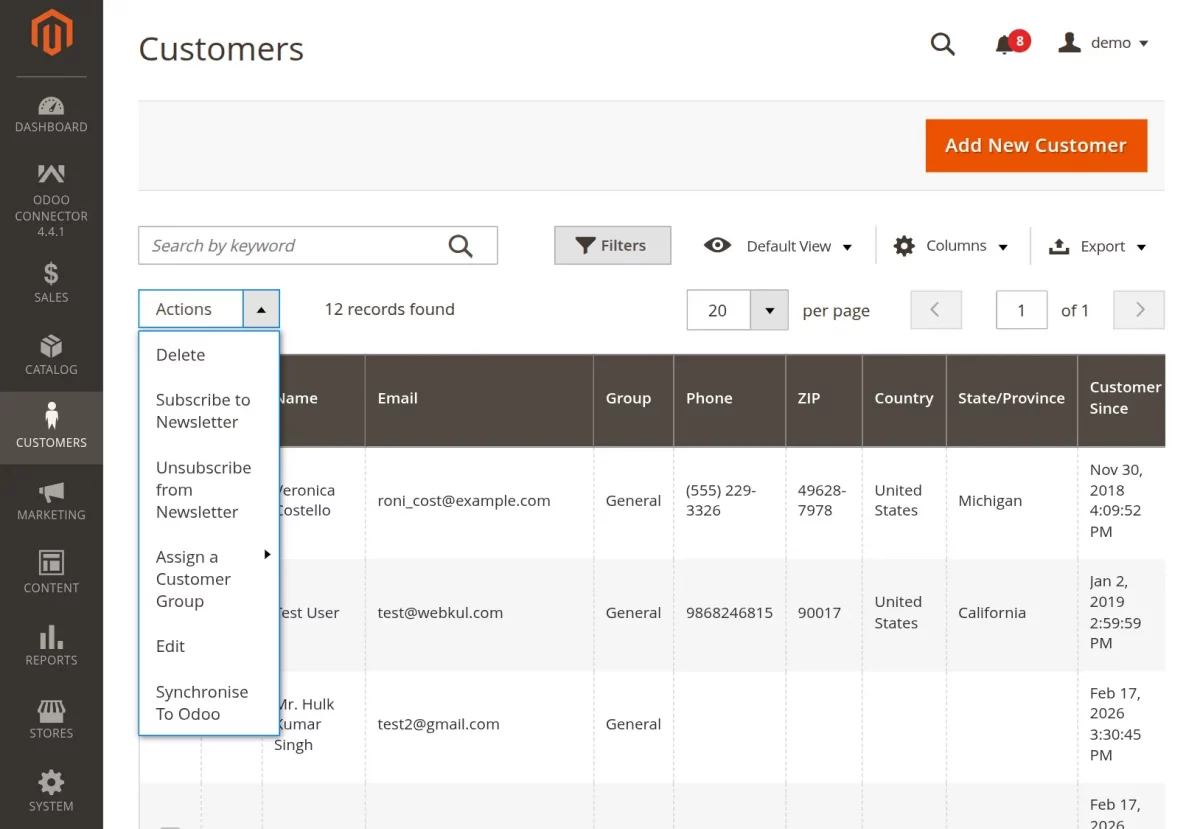The image size is (1200, 829).
Task: Click phone number (555) 229-3326
Action: (721, 501)
